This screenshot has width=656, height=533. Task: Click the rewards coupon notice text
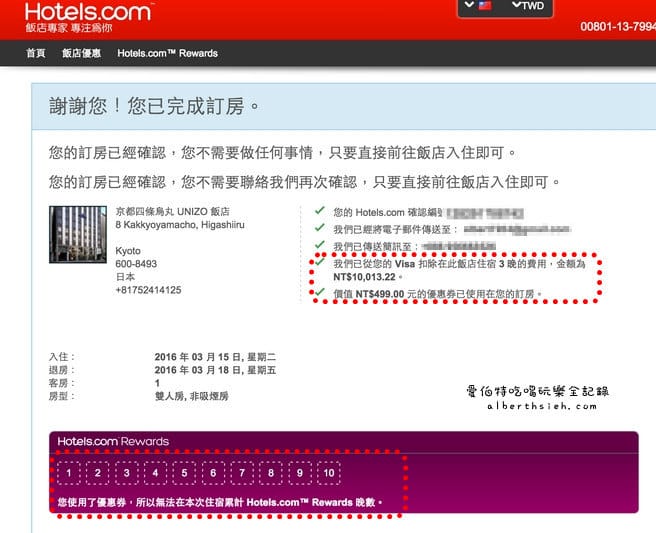tap(220, 502)
